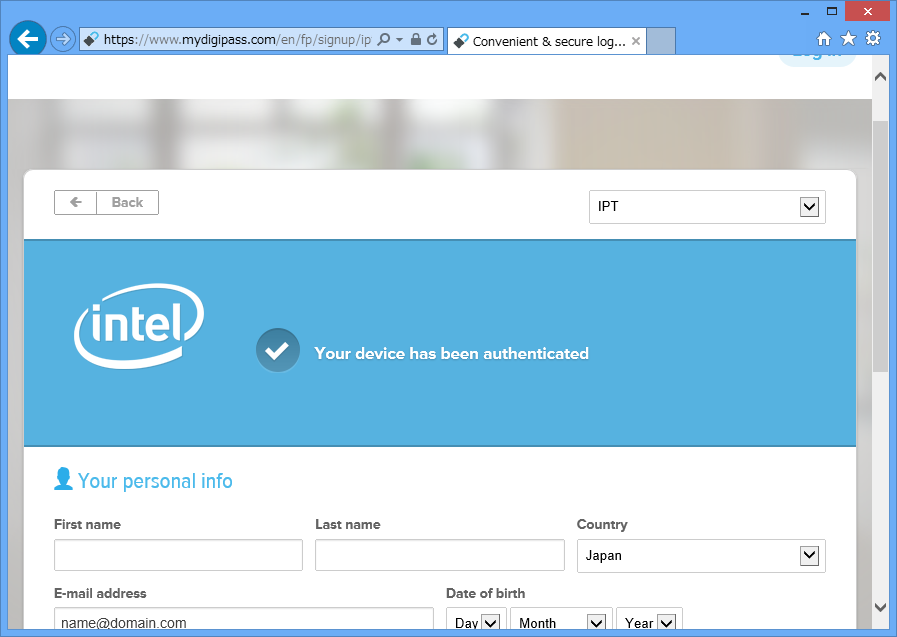Open the address bar autocomplete dropdown arrow
The height and width of the screenshot is (637, 897).
(x=399, y=39)
